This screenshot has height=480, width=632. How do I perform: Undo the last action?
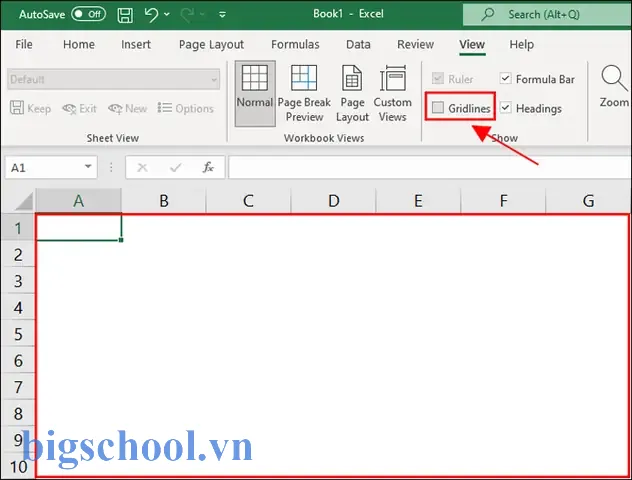(x=151, y=15)
